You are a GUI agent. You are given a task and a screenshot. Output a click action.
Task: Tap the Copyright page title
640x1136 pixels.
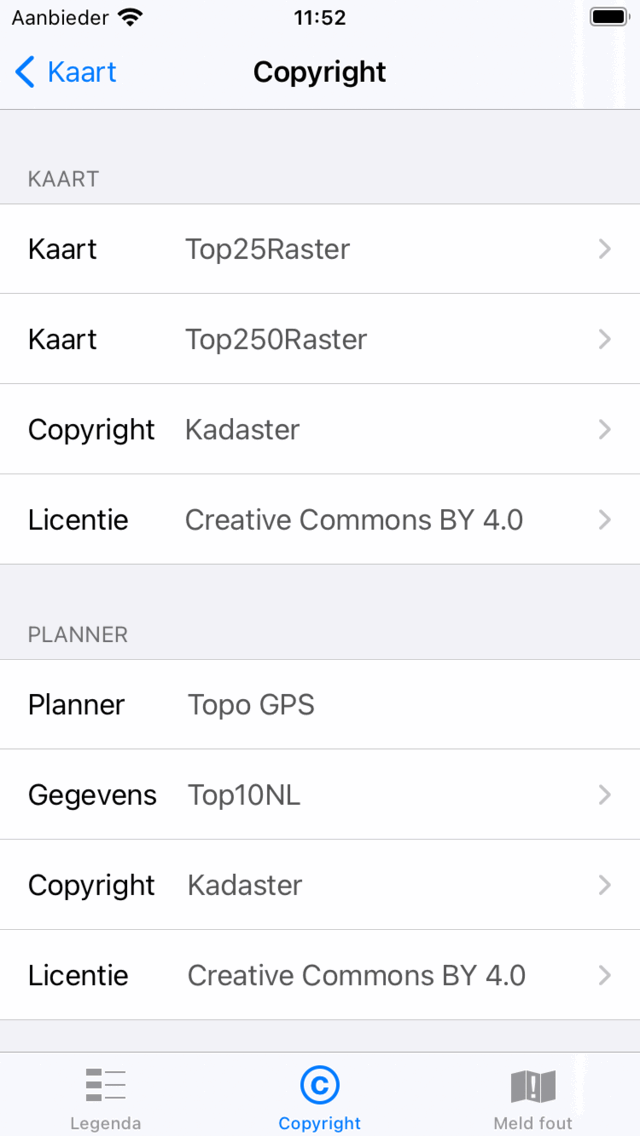pyautogui.click(x=320, y=72)
